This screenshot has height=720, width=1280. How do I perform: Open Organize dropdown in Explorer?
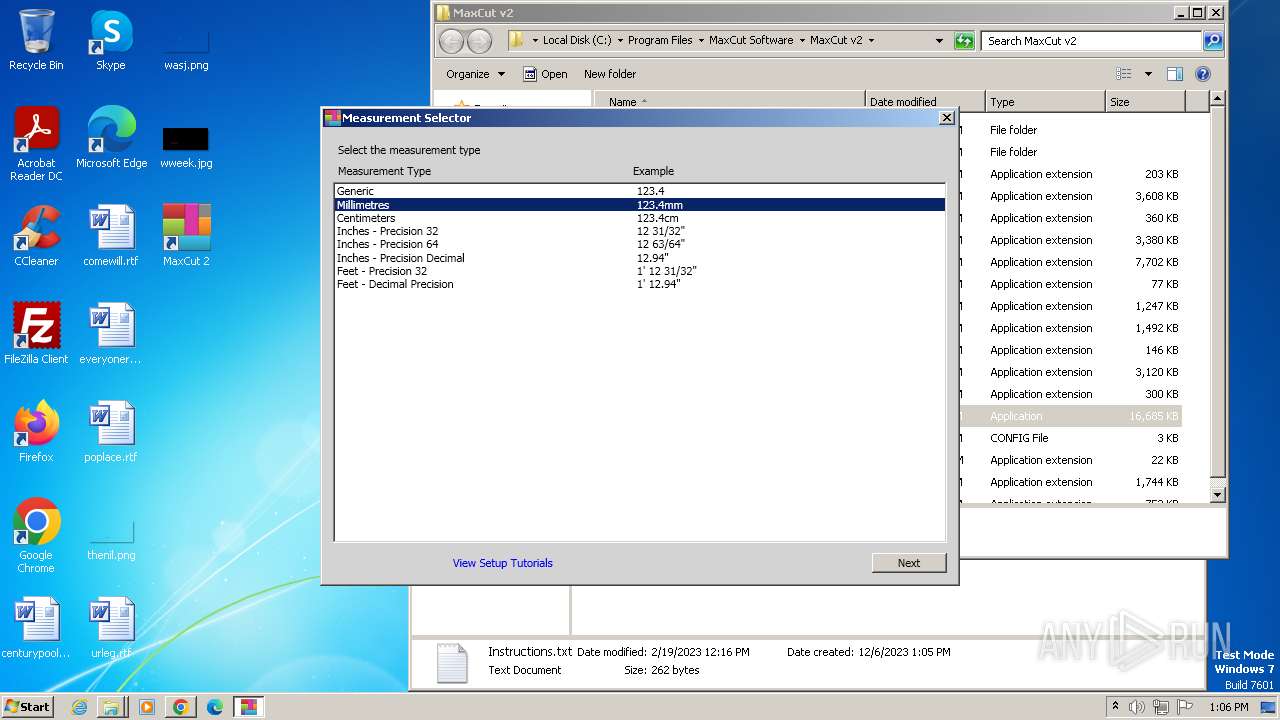[x=475, y=74]
